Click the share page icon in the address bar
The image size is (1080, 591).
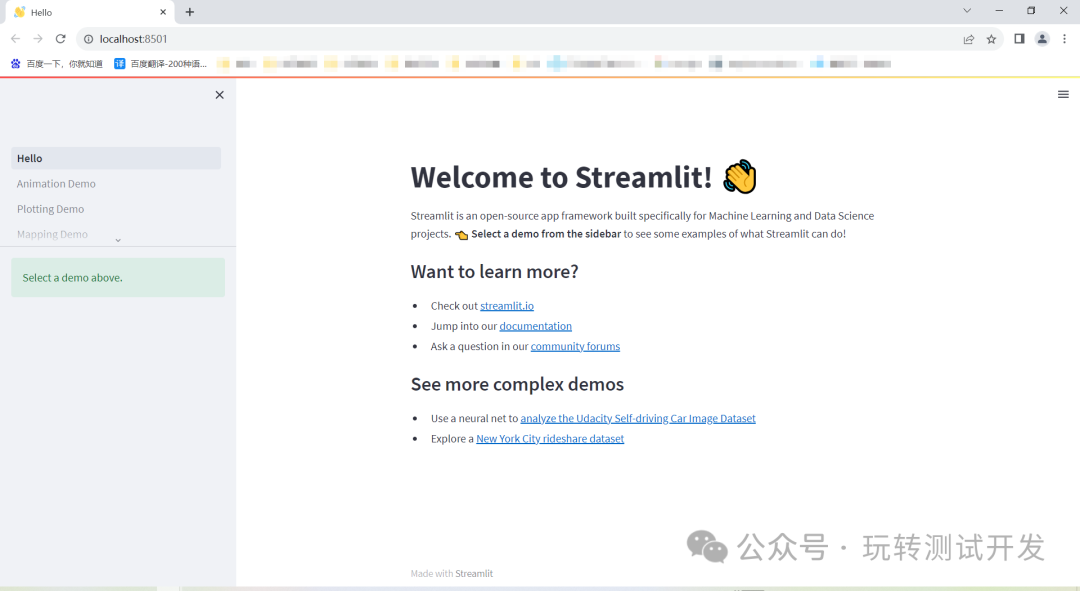tap(968, 39)
